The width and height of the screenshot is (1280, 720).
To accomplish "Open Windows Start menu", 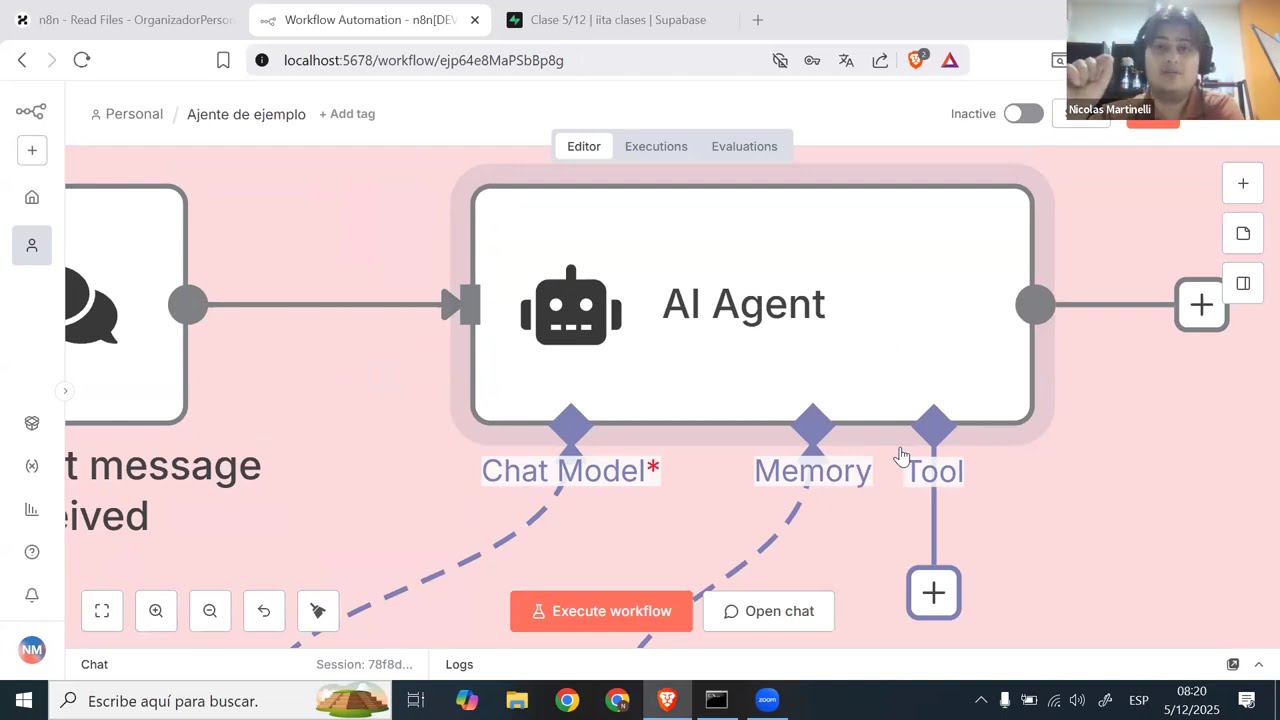I will pos(23,700).
